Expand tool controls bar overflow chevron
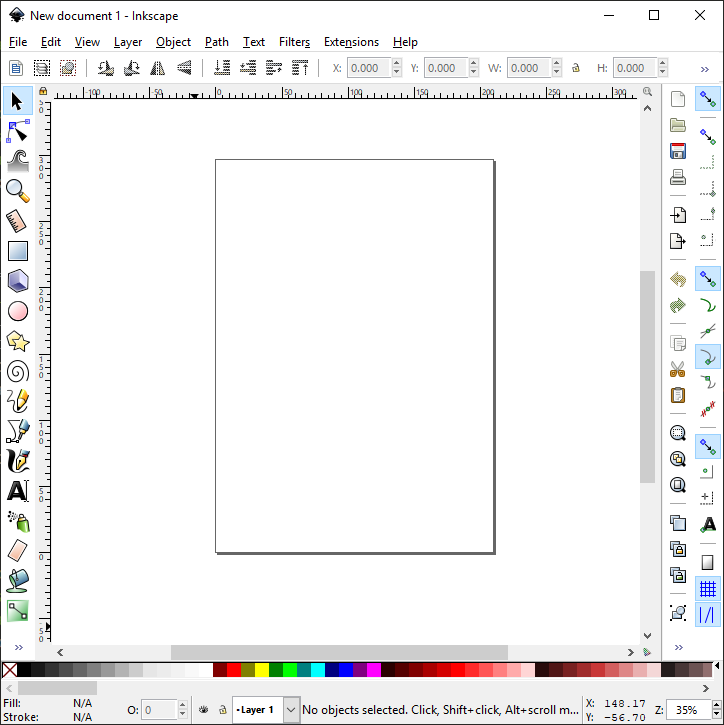Viewport: 724px width, 725px height. 705,69
